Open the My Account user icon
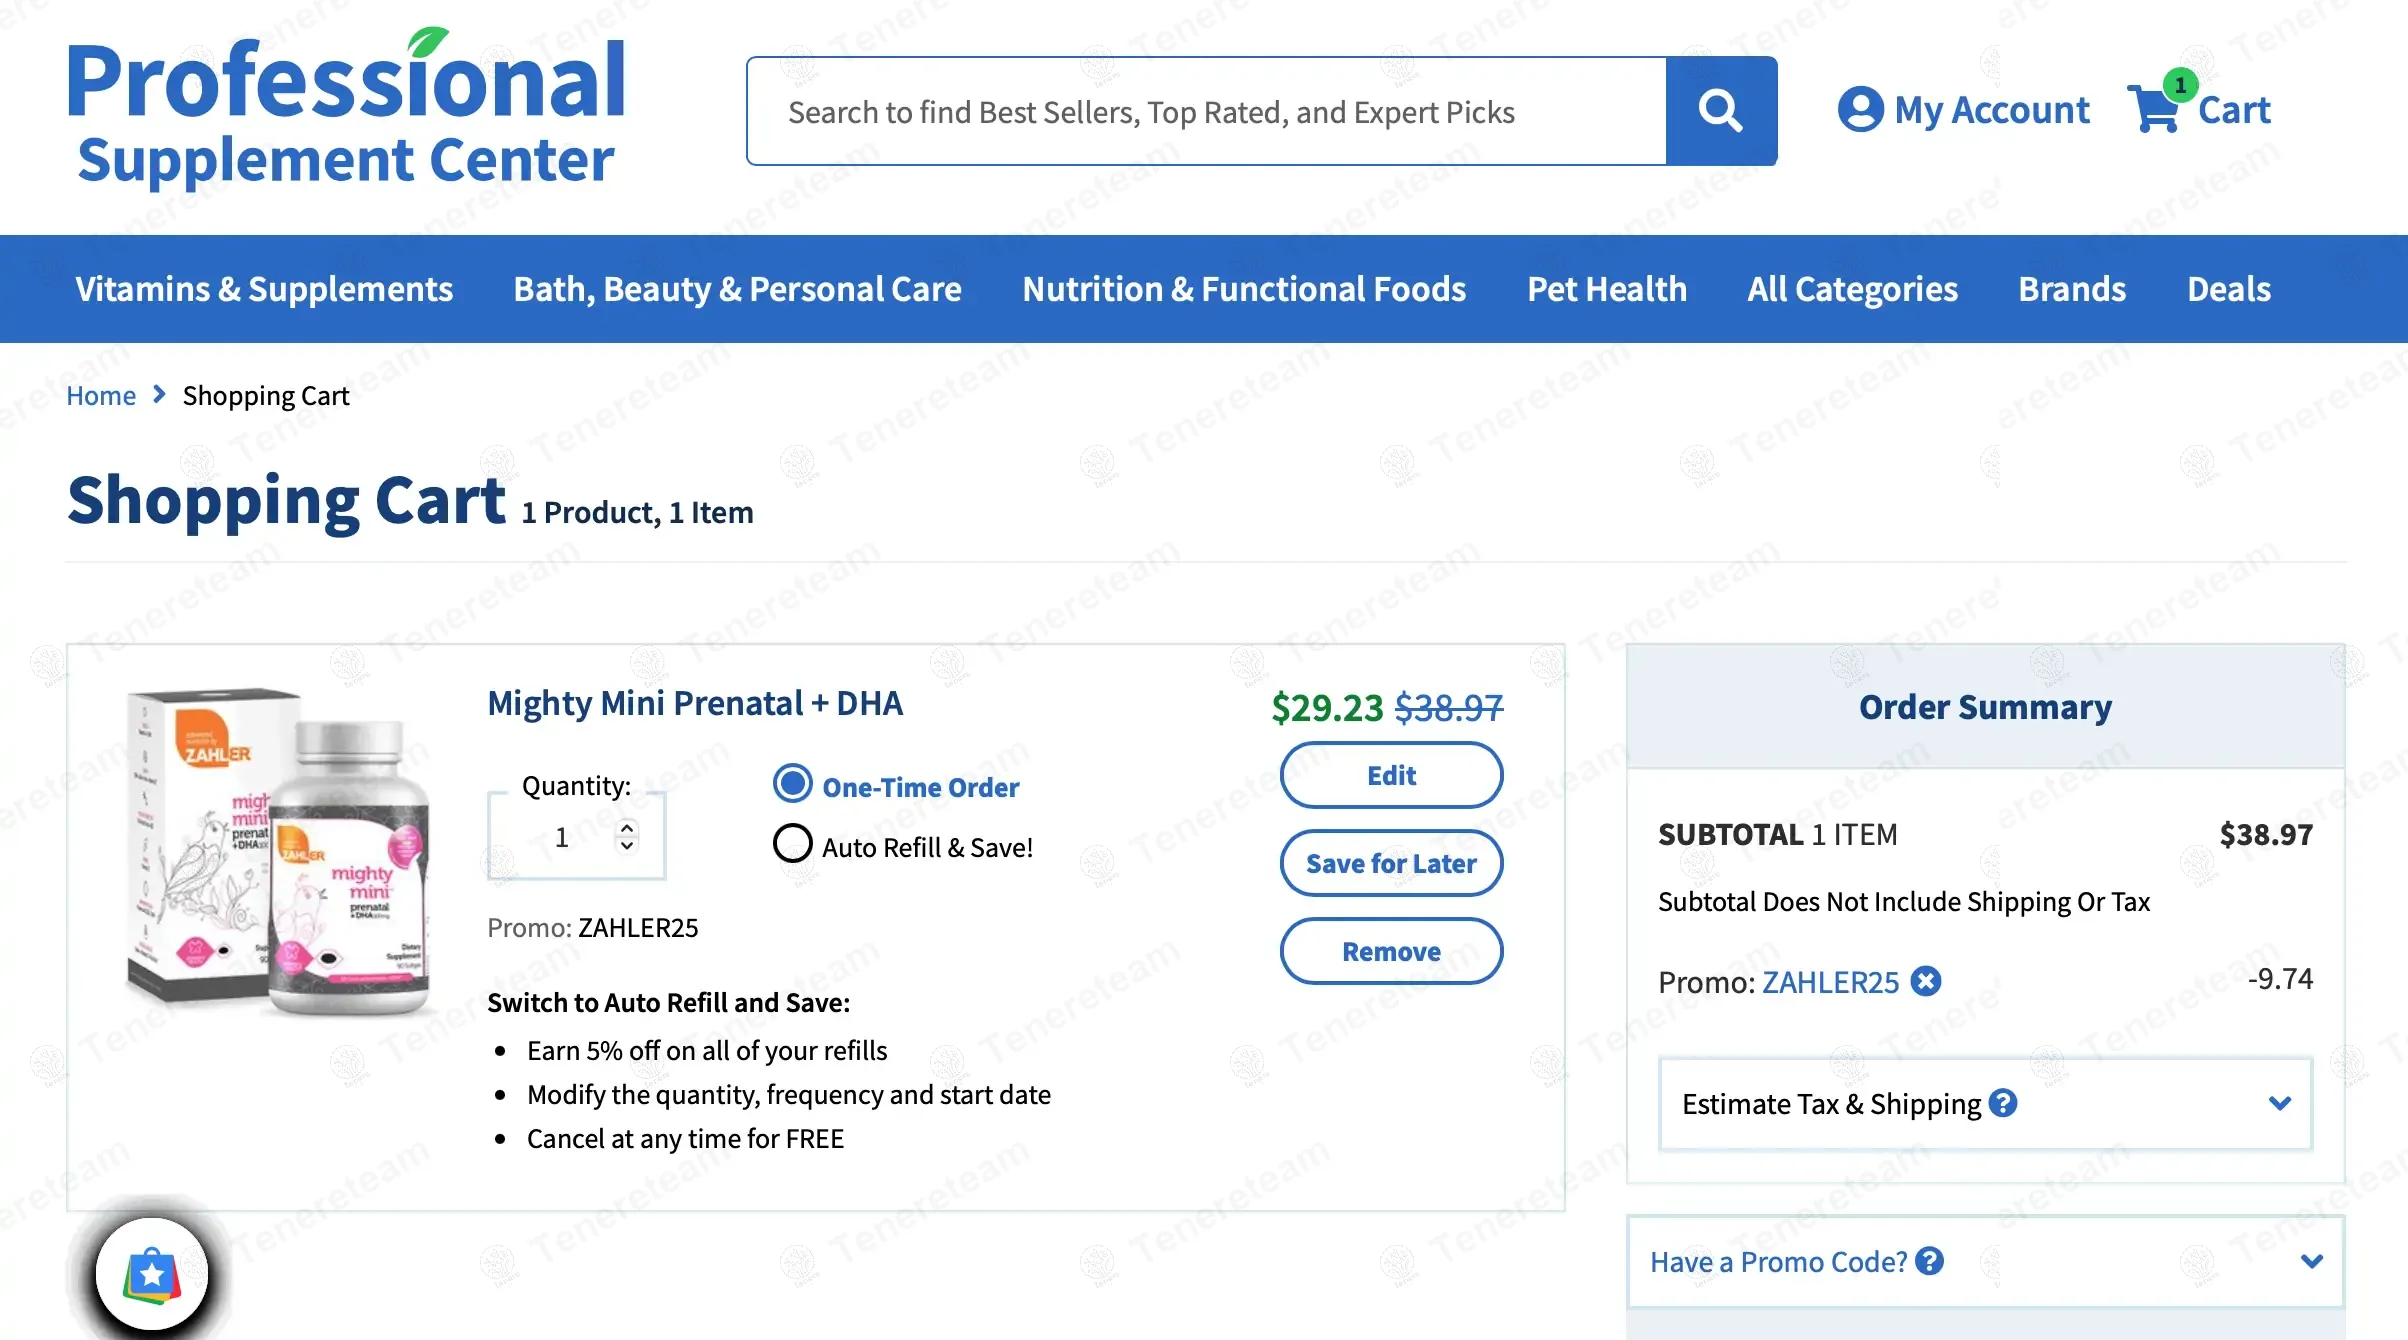This screenshot has width=2408, height=1340. [x=1860, y=110]
